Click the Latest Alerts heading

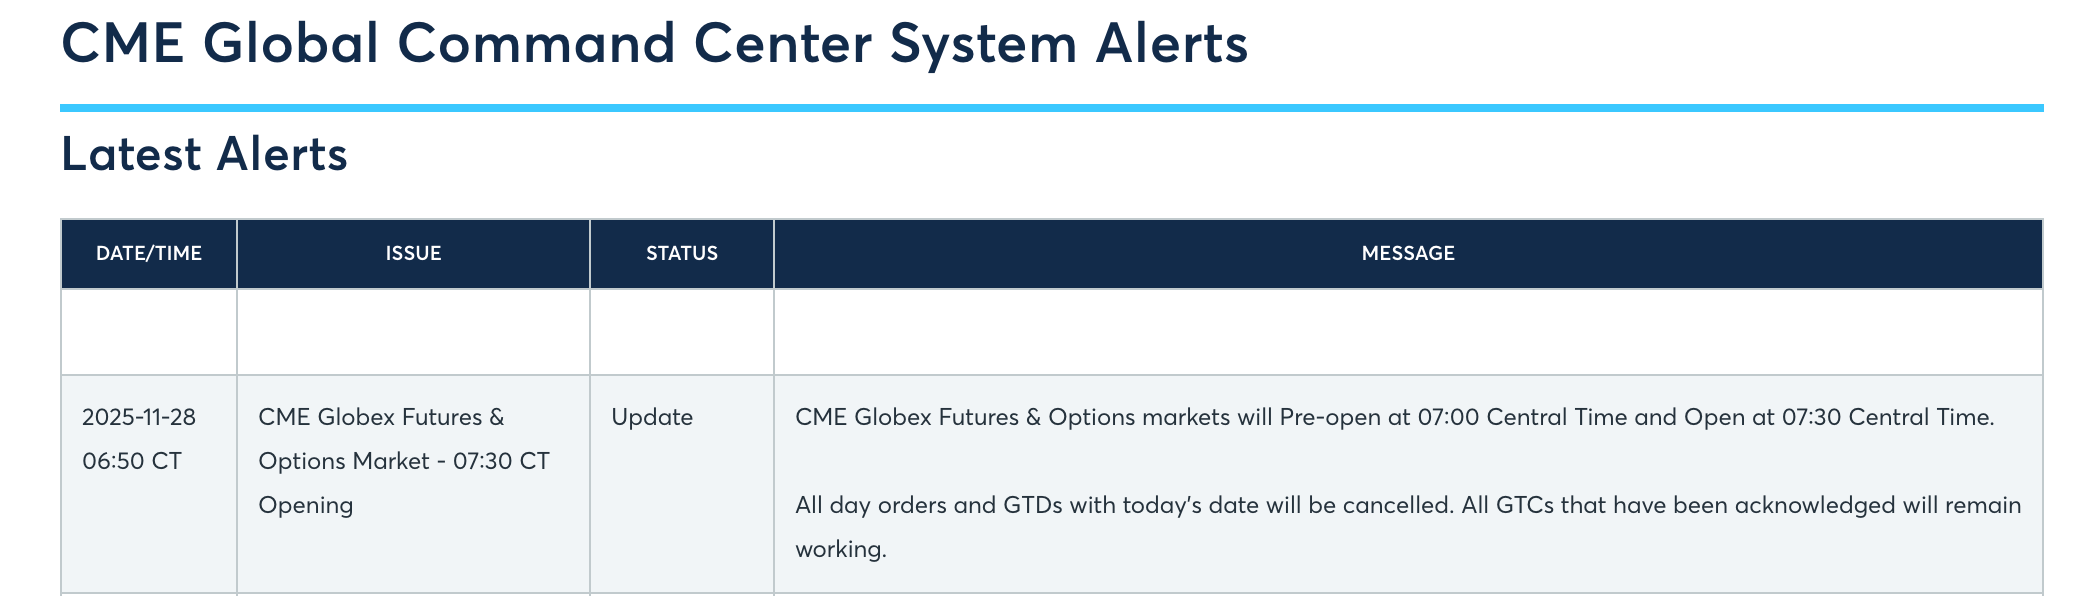pyautogui.click(x=204, y=155)
